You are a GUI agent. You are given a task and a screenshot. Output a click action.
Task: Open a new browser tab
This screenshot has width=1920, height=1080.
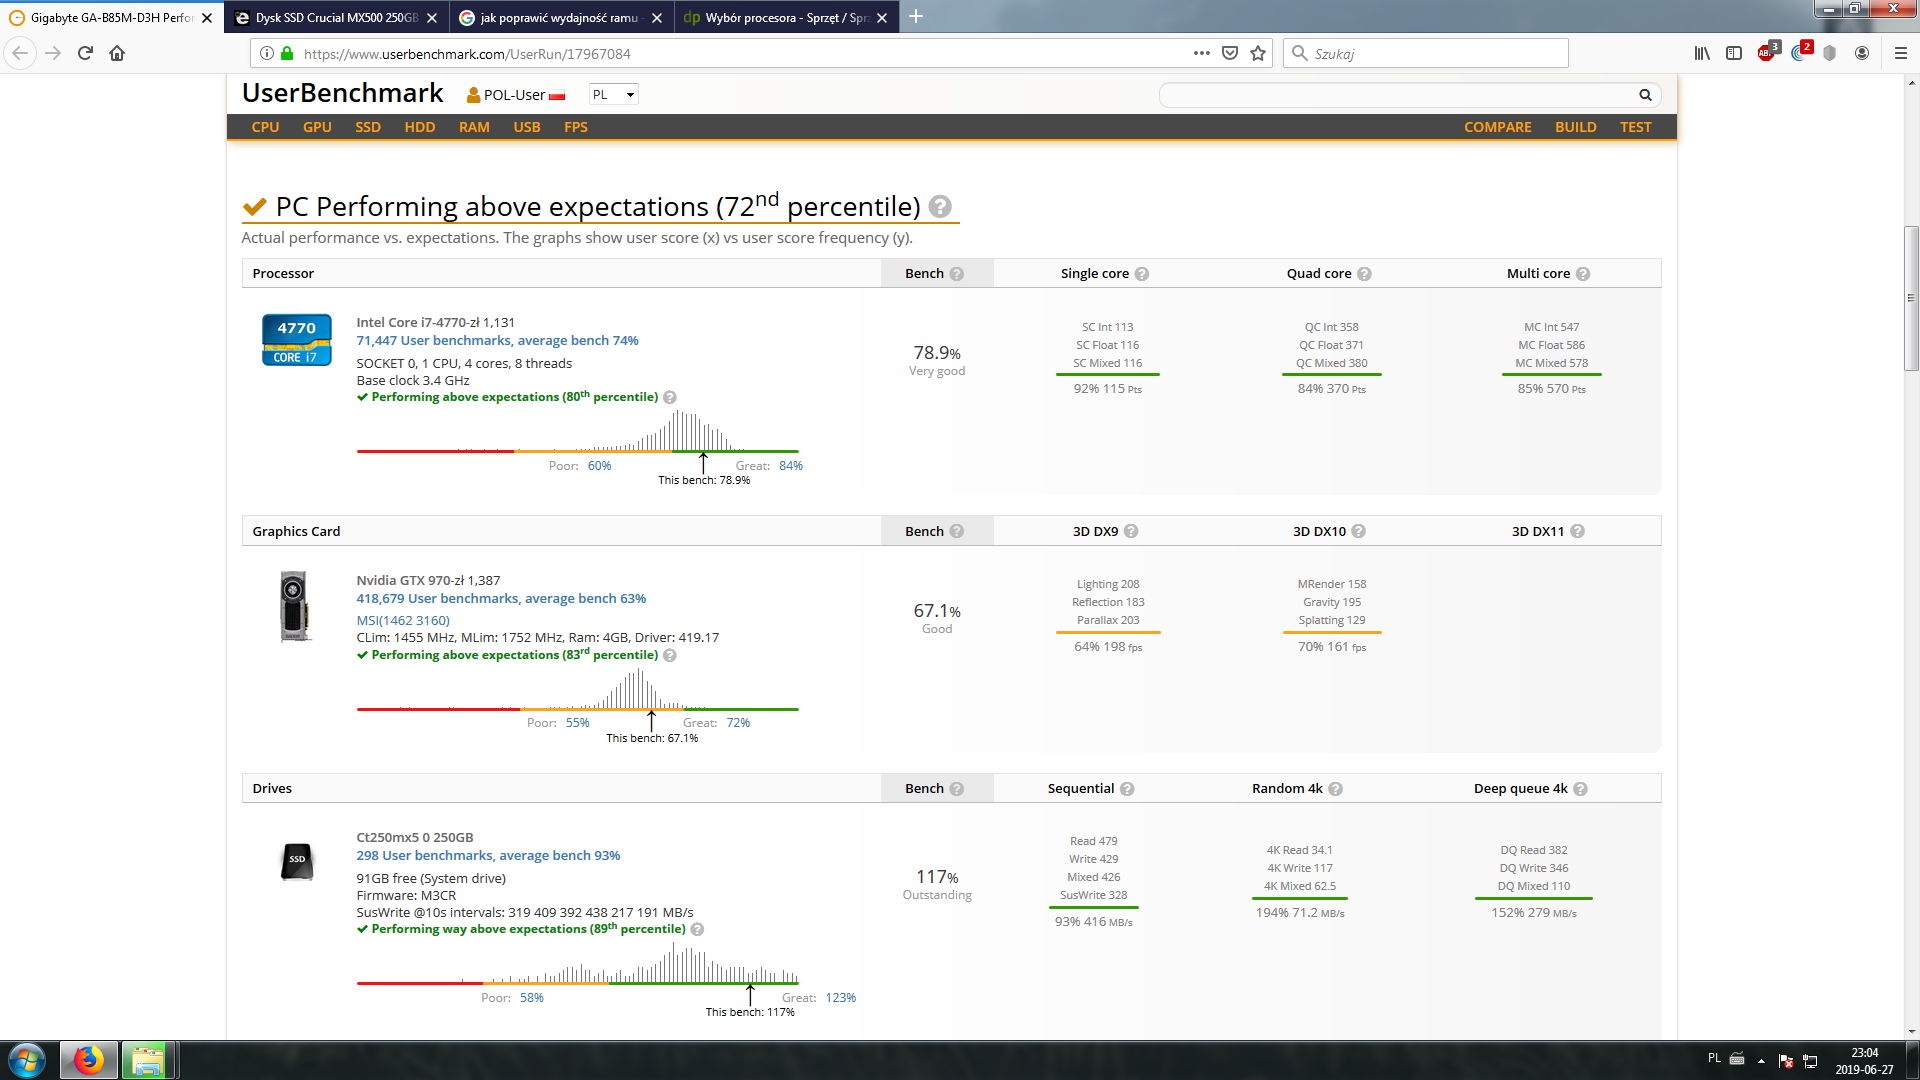[x=915, y=17]
